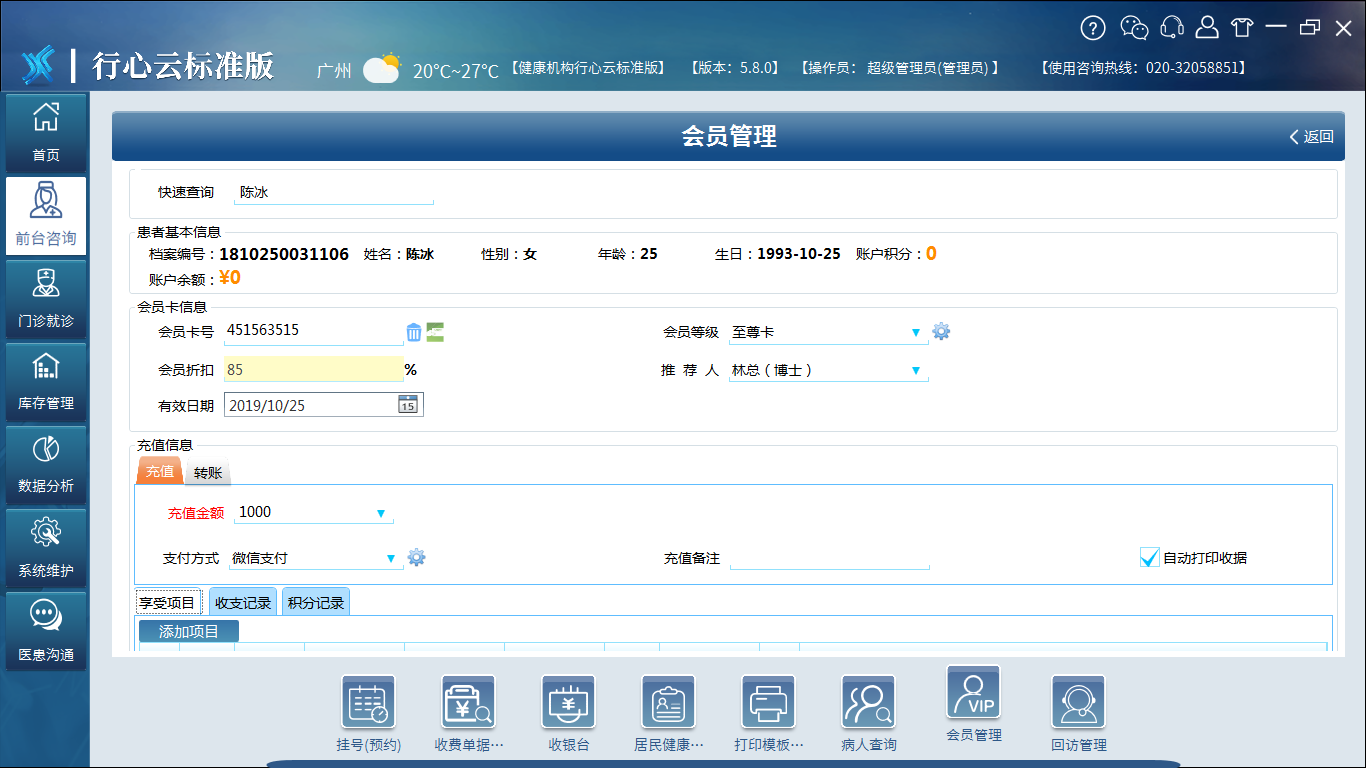This screenshot has width=1366, height=768.
Task: Switch to 转账 tab
Action: click(208, 472)
